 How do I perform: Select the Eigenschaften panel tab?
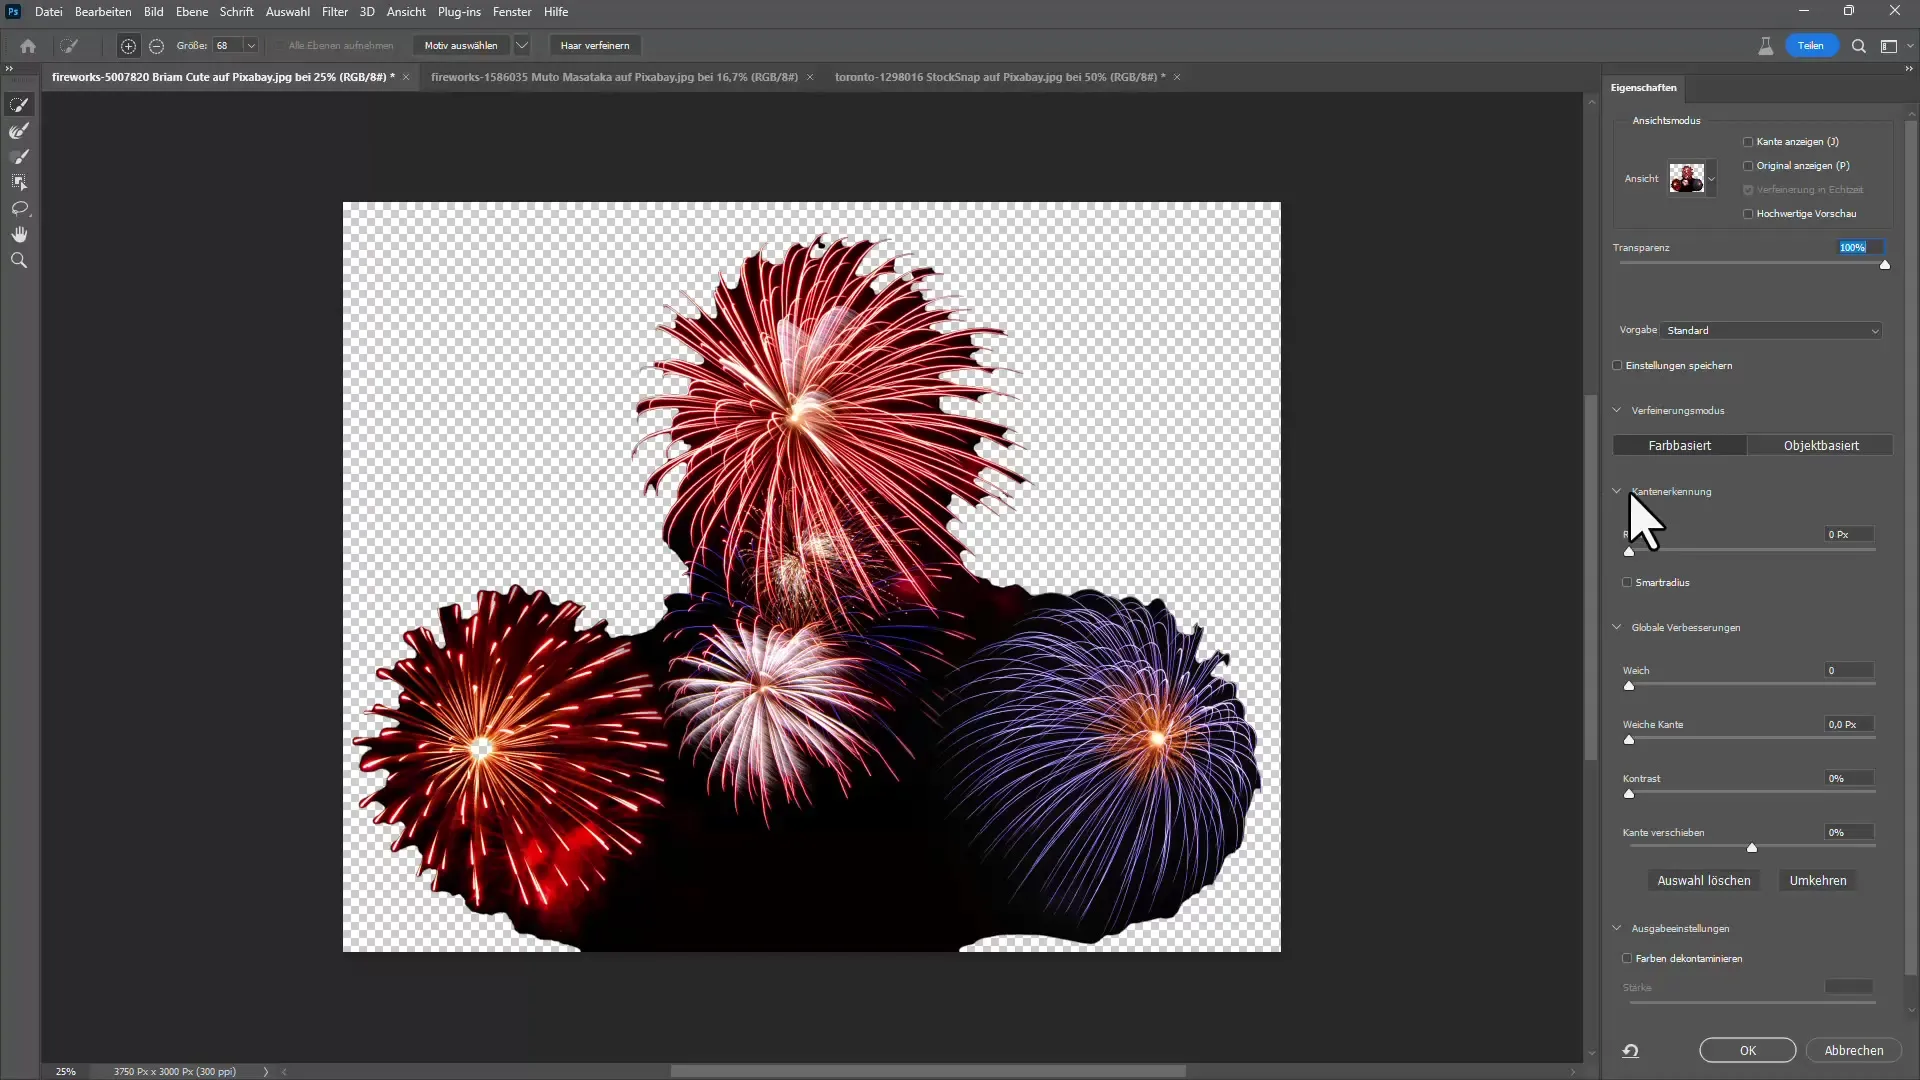[x=1643, y=88]
